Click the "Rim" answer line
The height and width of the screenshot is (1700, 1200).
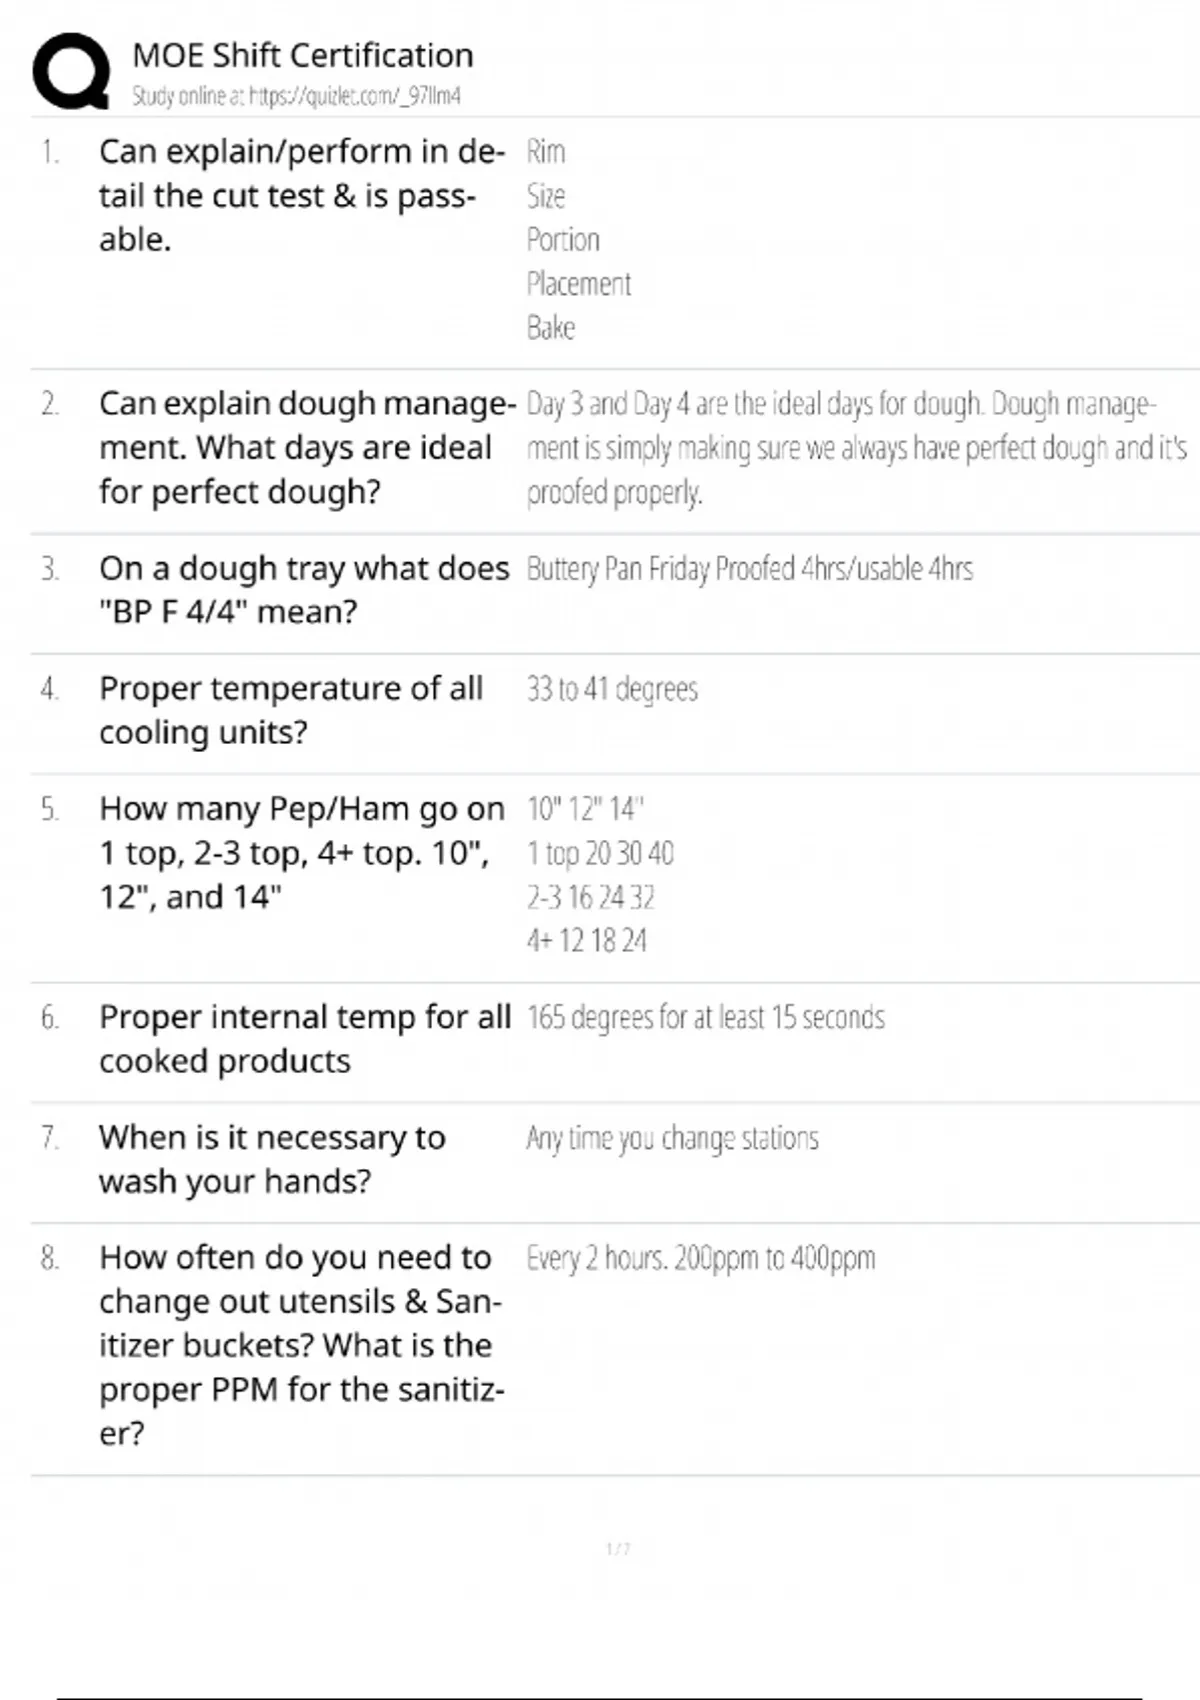tap(546, 152)
